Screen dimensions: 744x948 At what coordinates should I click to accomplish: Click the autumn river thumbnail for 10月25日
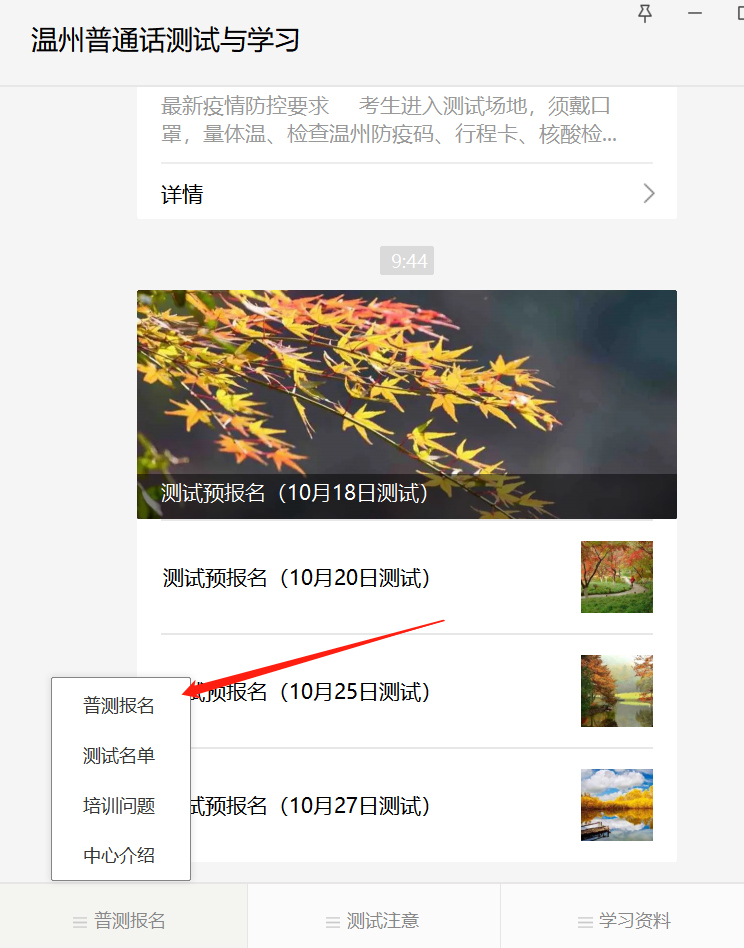coord(616,690)
